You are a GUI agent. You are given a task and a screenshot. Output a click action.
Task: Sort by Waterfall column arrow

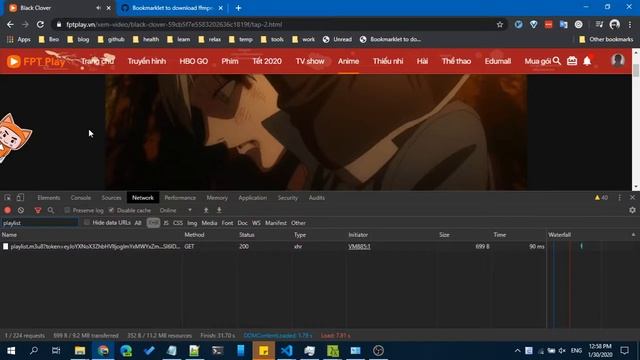point(633,235)
